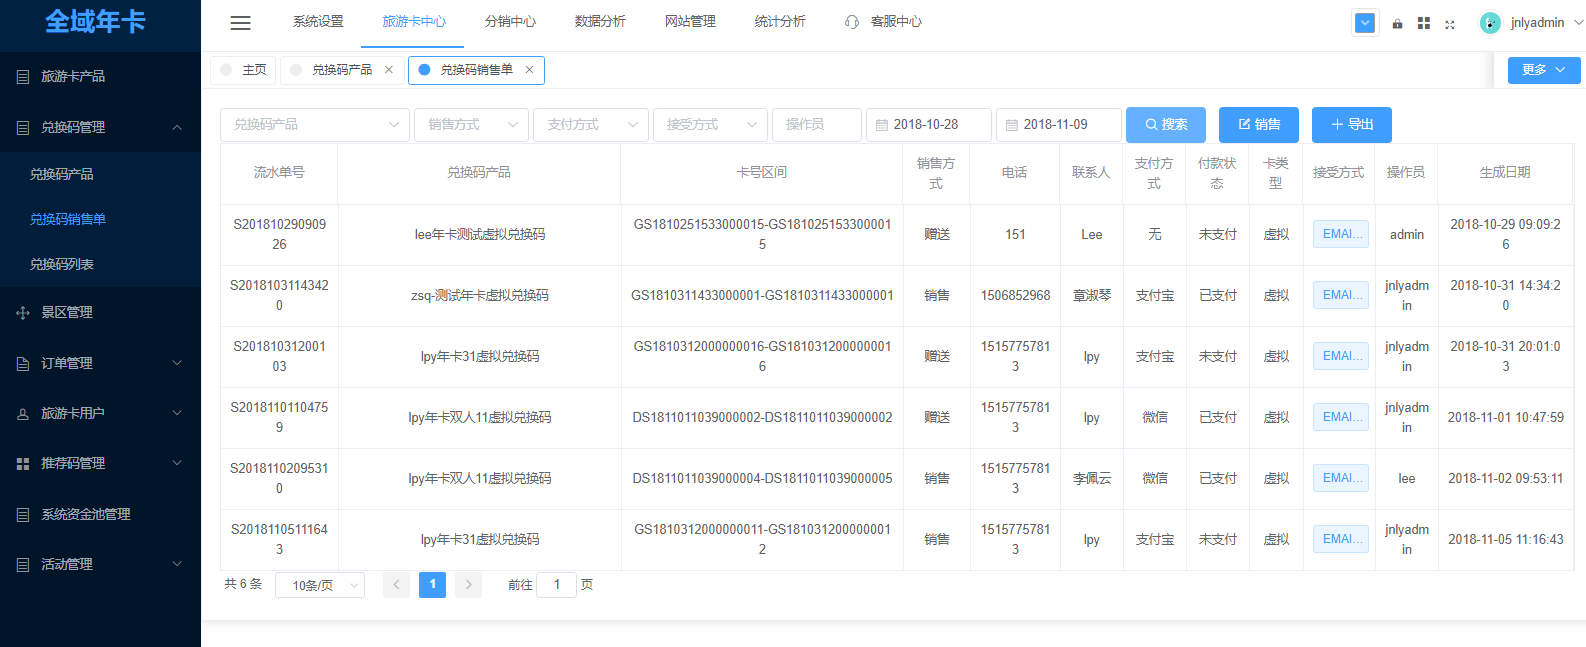
Task: Expand the 兑换码产品 filter dropdown
Action: [314, 125]
